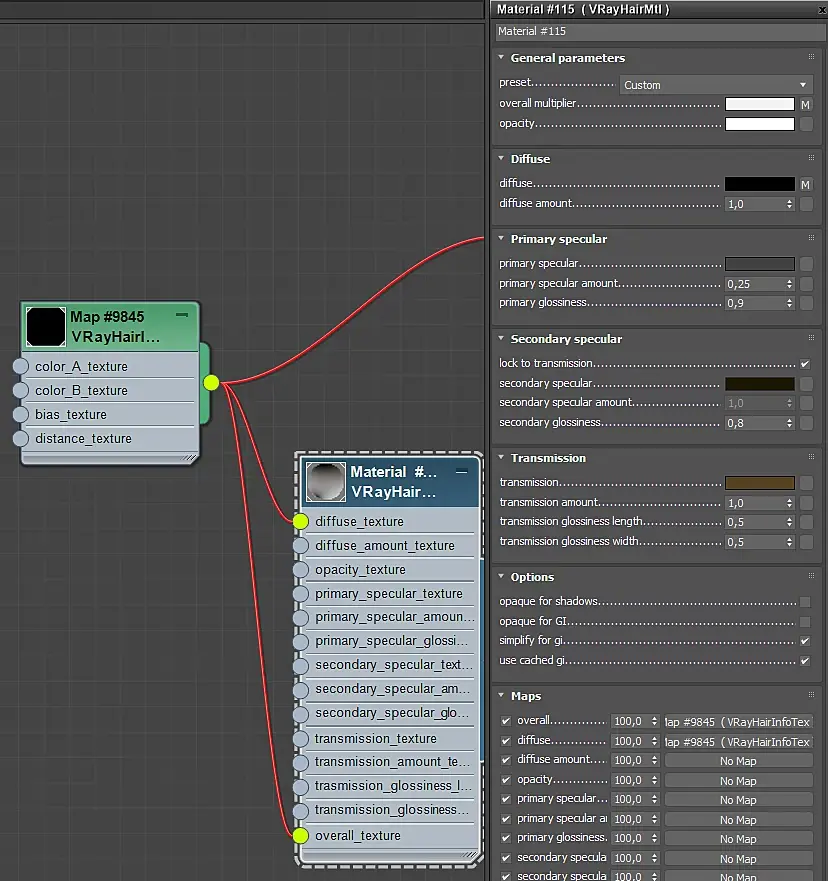Image resolution: width=828 pixels, height=881 pixels.
Task: Open the secondary specular color swatch
Action: click(x=759, y=384)
